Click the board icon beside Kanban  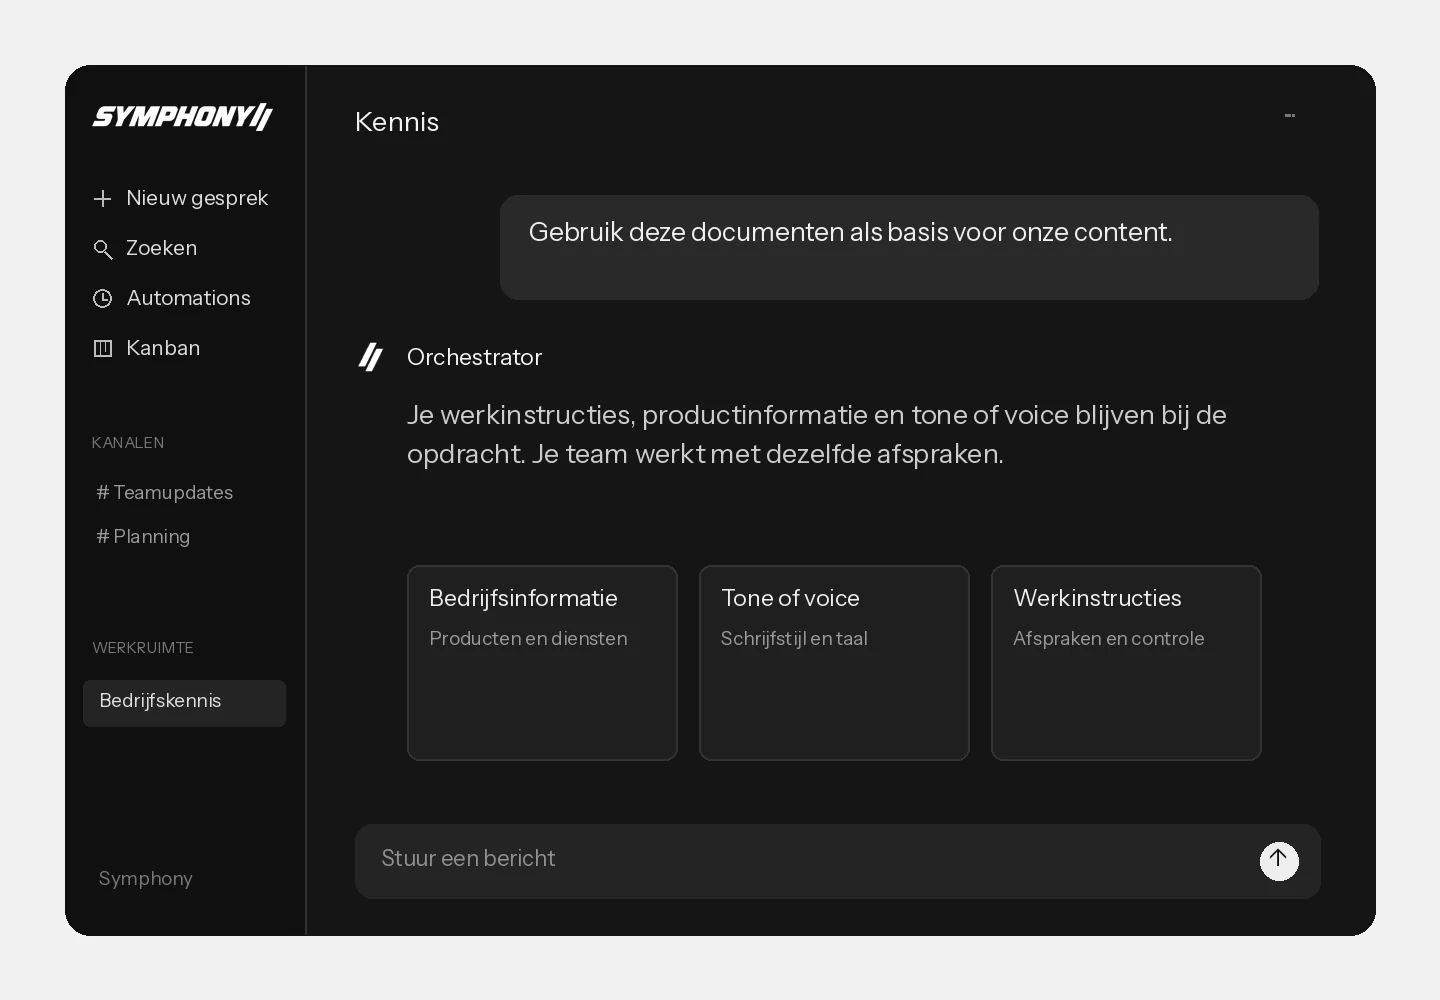click(102, 348)
